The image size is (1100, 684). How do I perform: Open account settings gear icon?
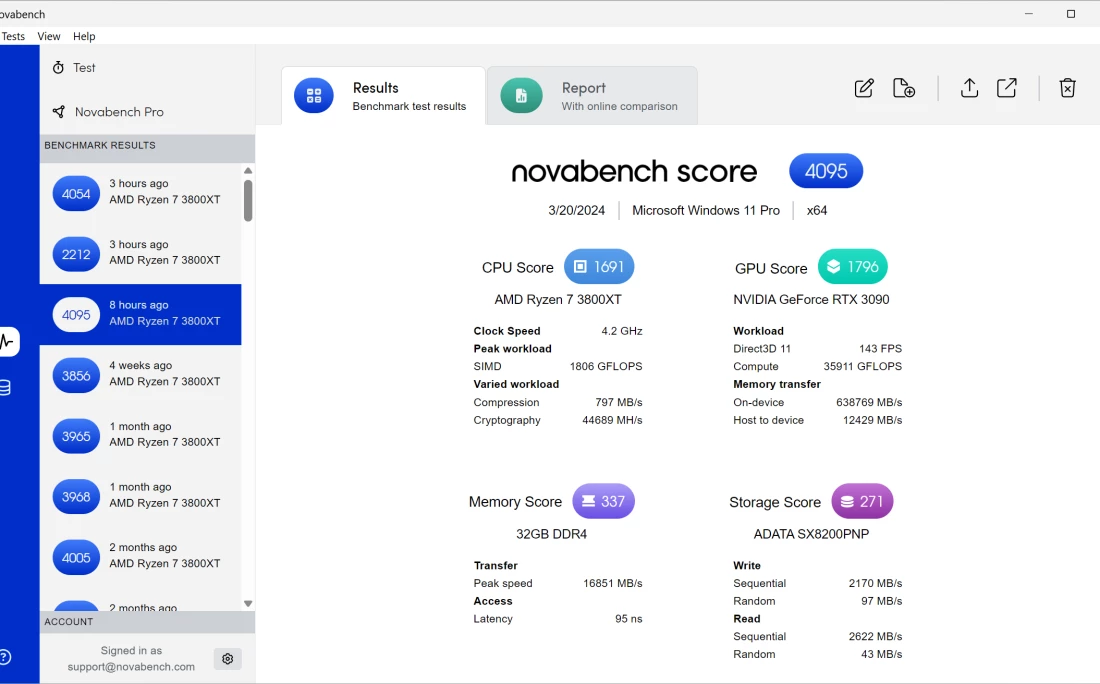point(228,659)
